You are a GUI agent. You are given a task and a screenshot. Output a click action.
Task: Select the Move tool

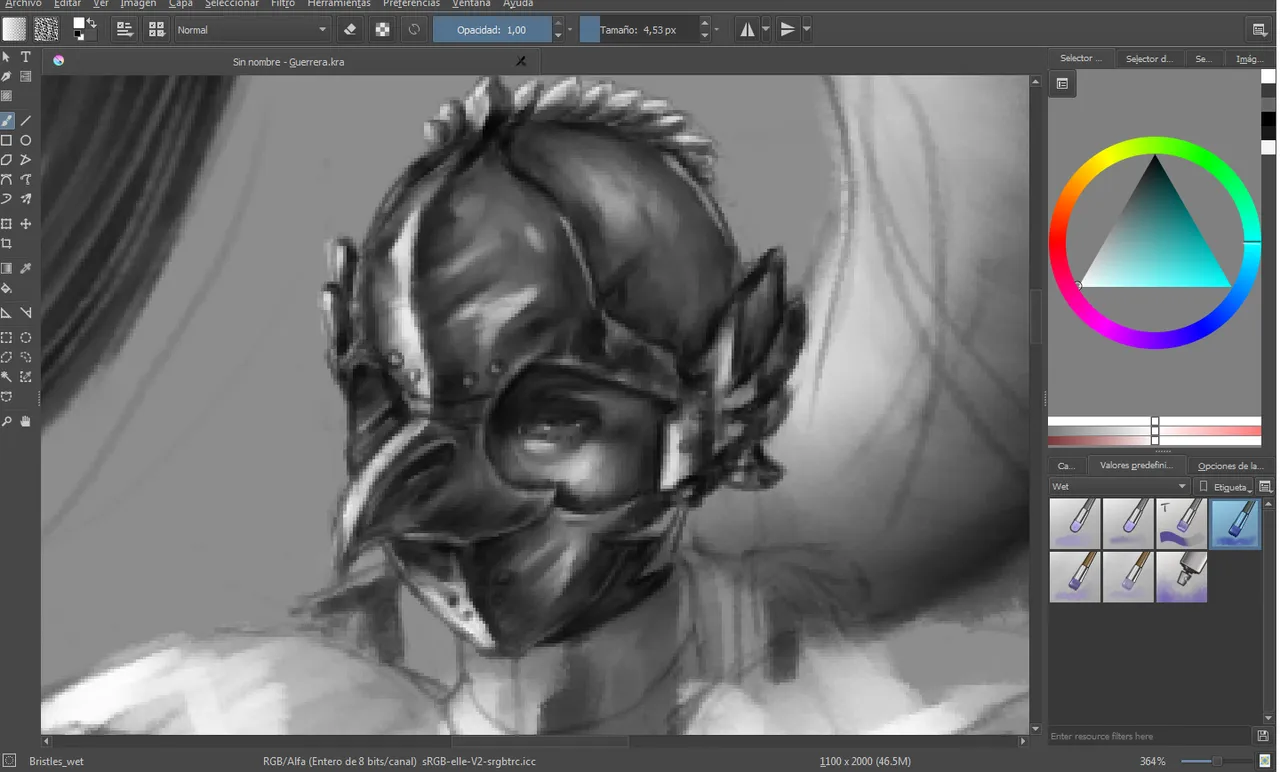[x=26, y=224]
